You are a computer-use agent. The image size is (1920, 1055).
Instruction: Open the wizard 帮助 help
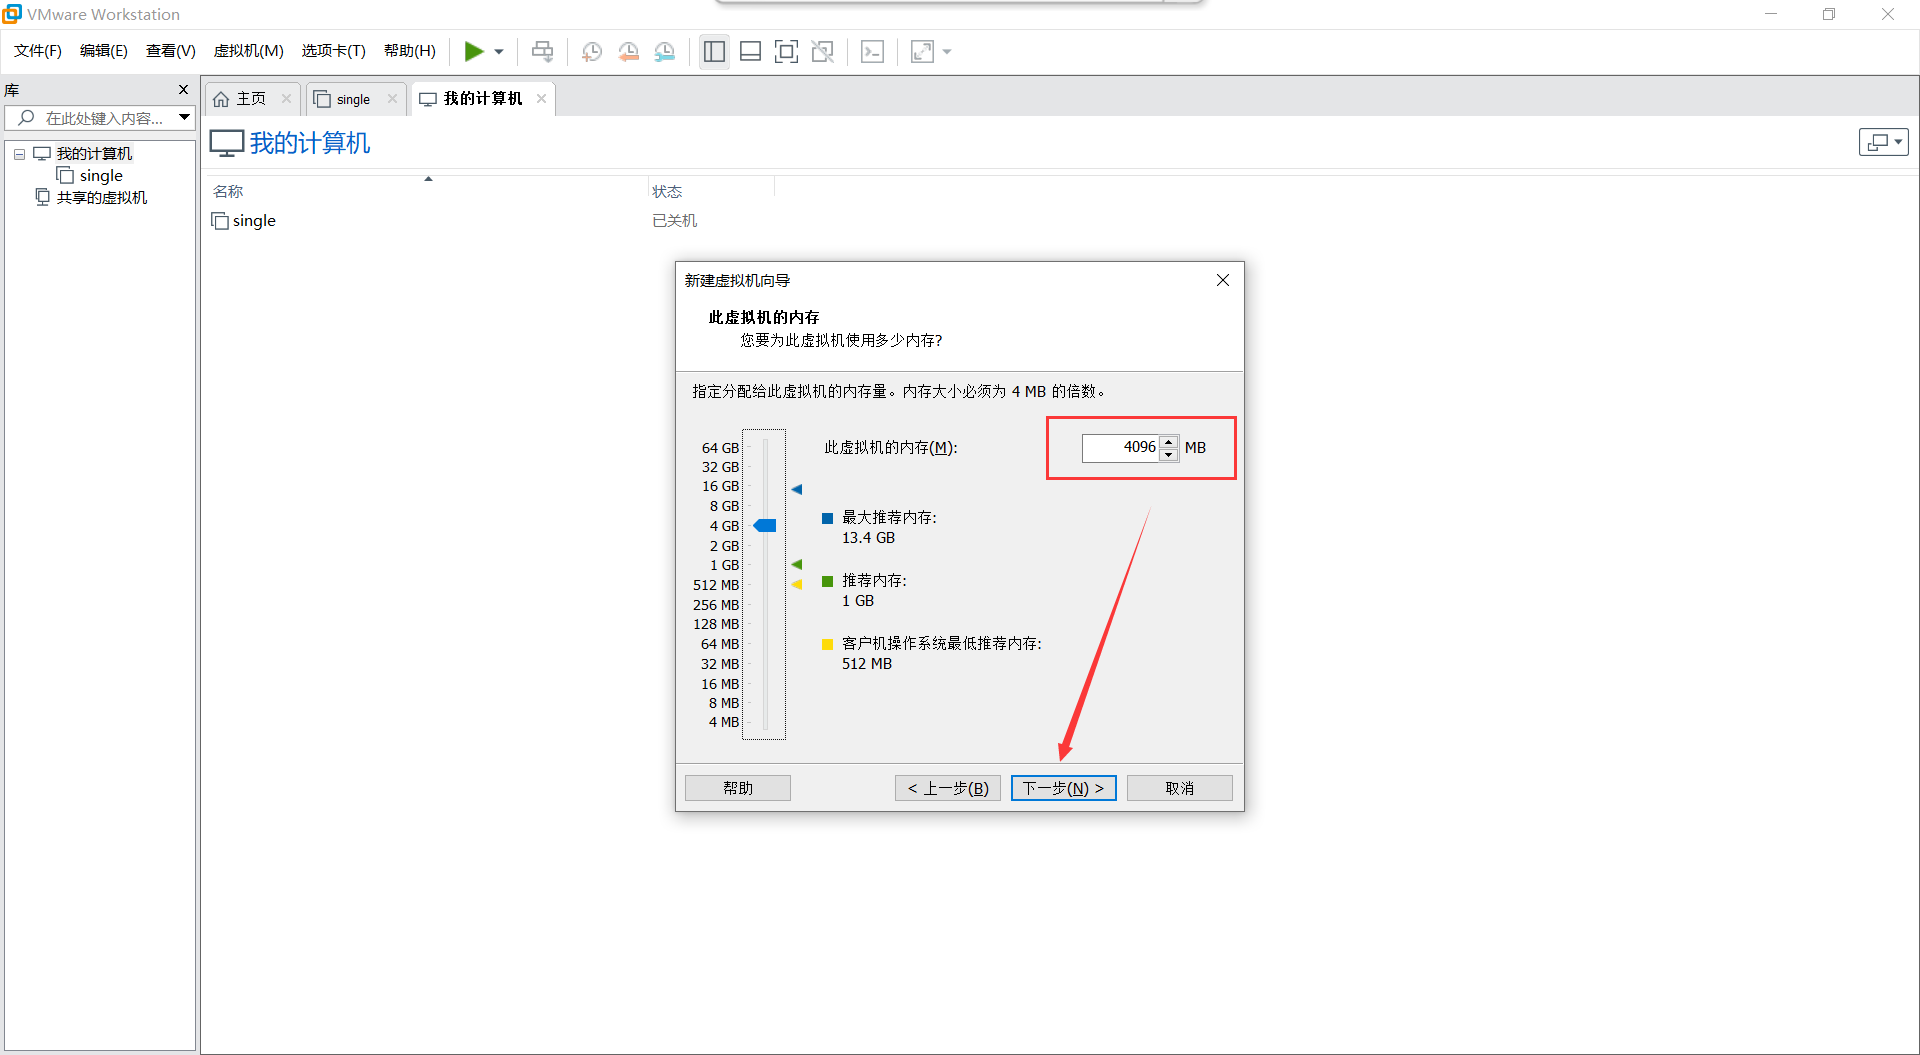pyautogui.click(x=737, y=788)
